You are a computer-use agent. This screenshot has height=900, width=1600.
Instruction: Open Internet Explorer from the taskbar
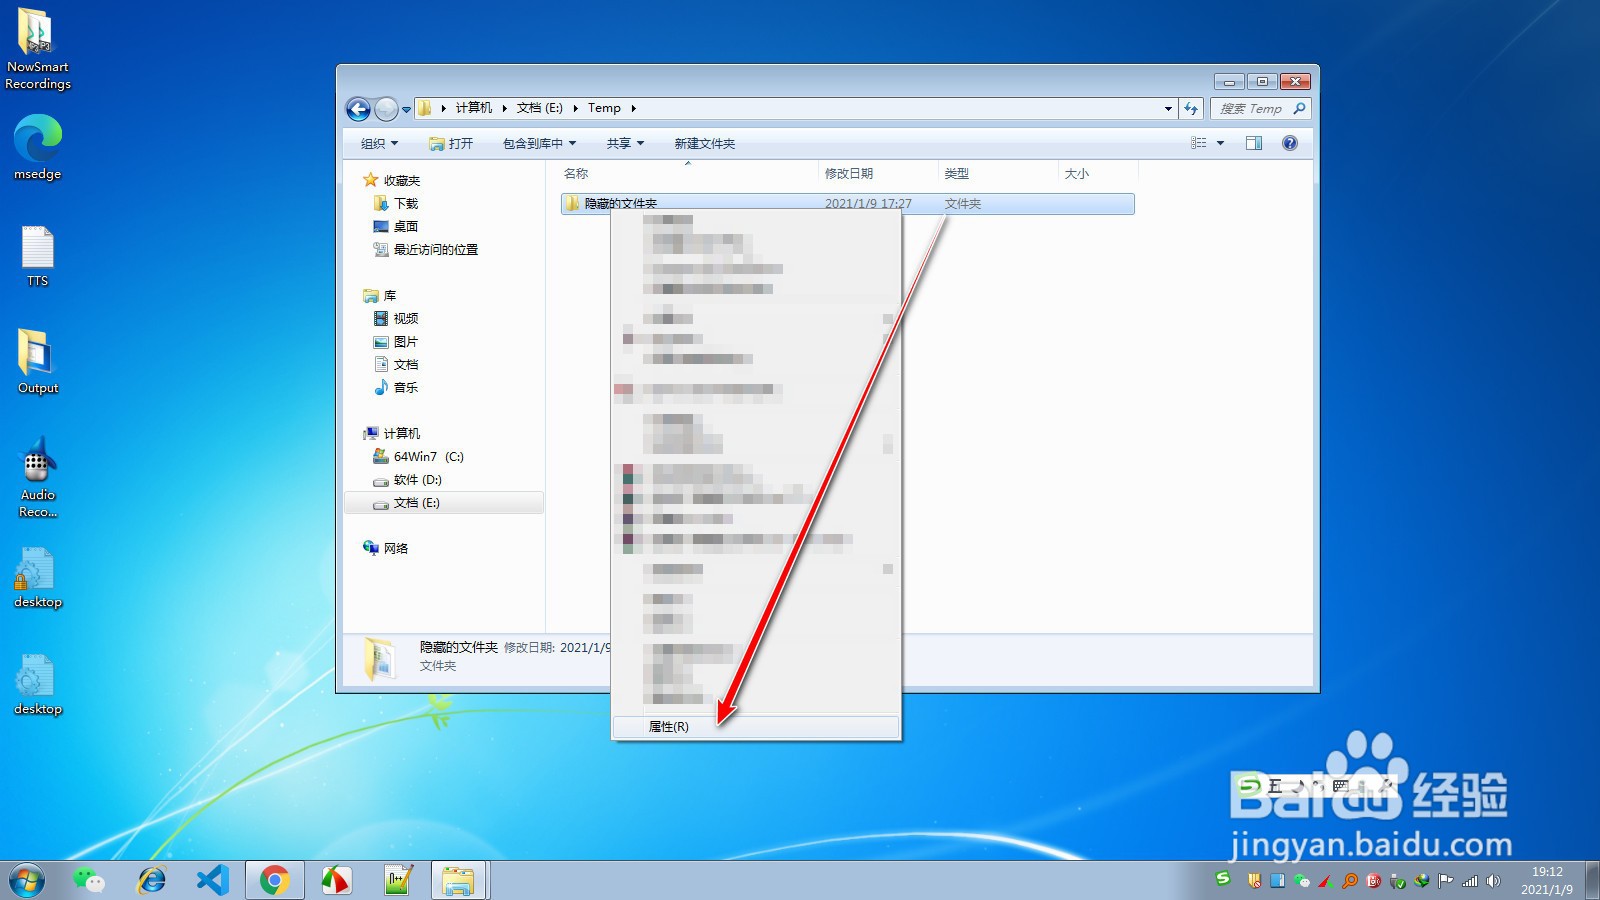coord(152,880)
